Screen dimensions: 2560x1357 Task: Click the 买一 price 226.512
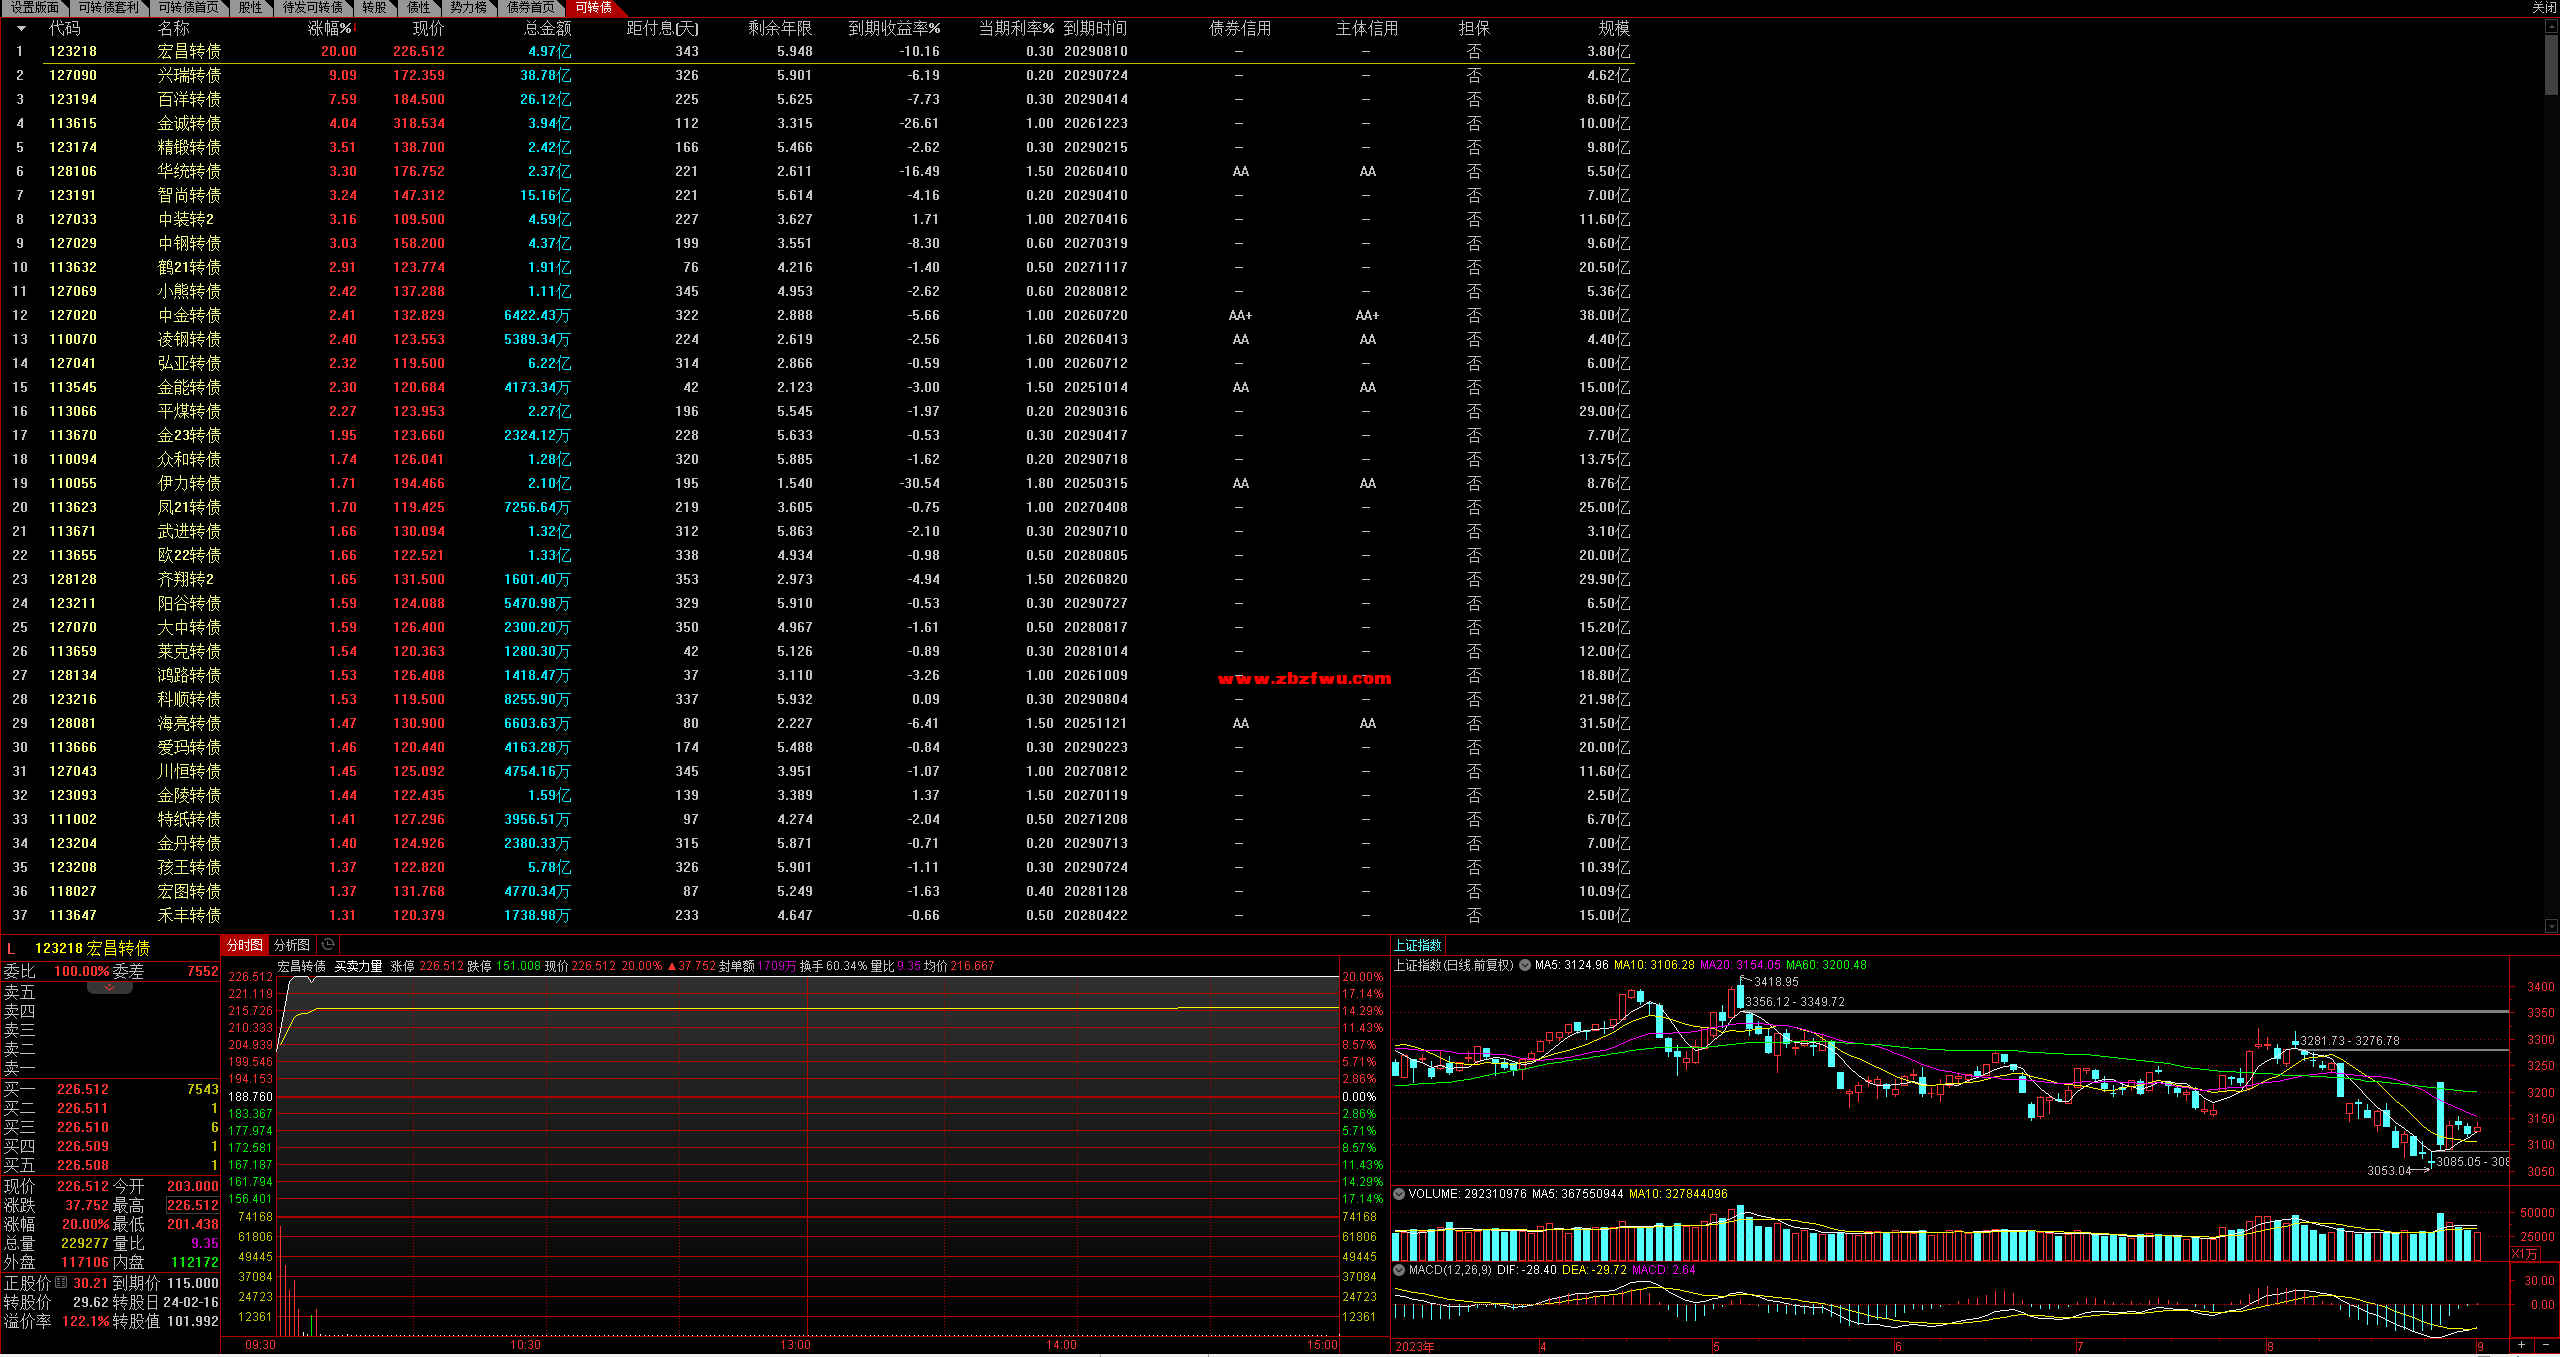[x=83, y=1090]
